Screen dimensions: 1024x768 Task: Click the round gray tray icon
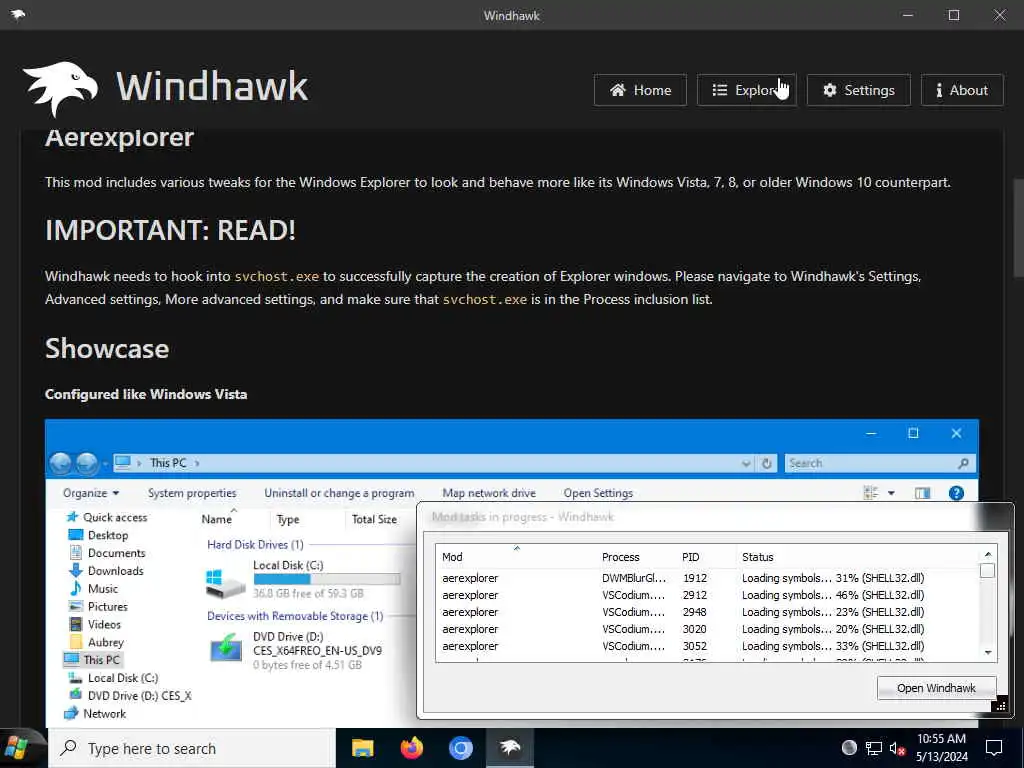tap(849, 748)
